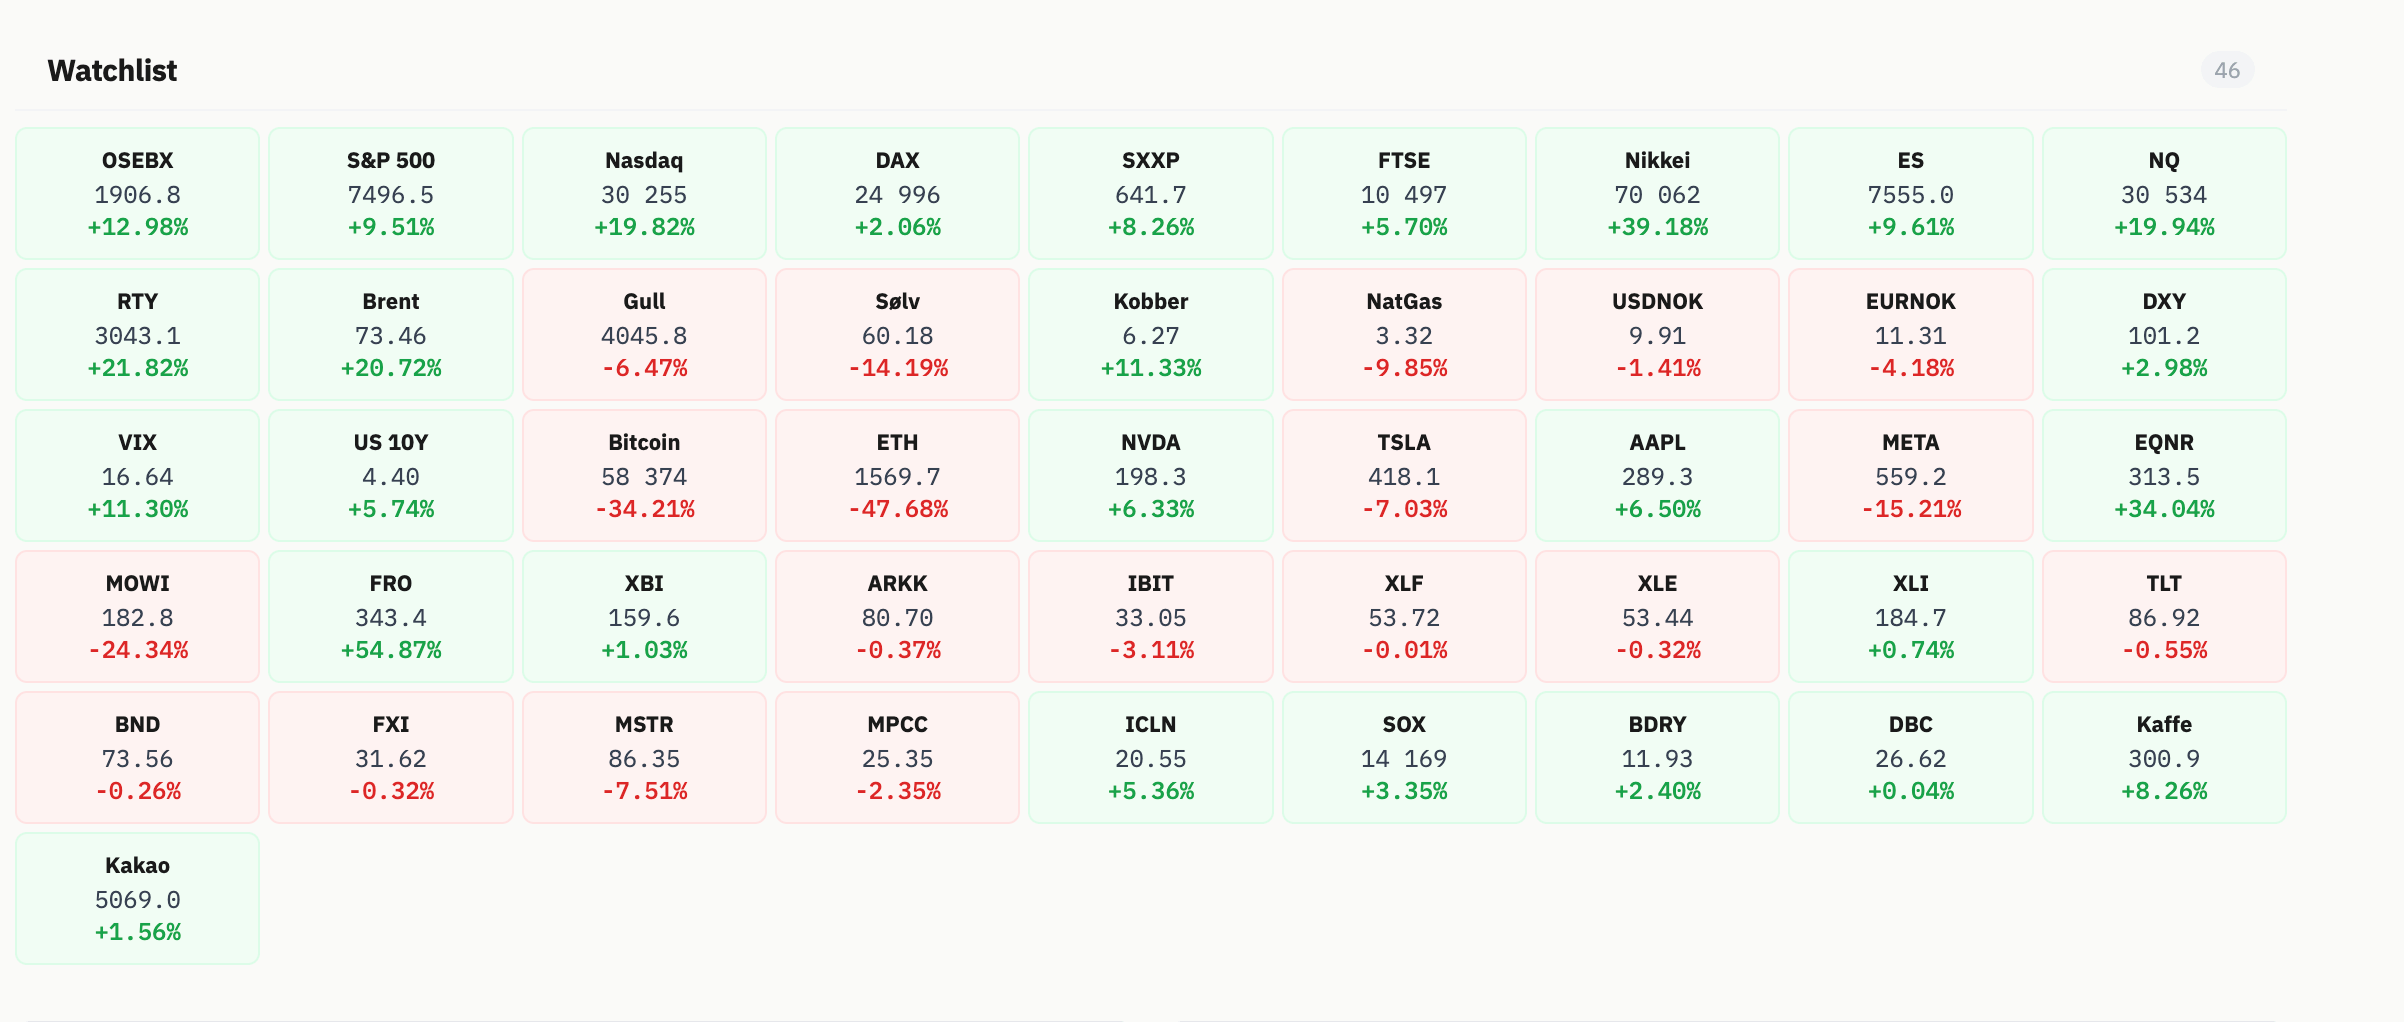Select the TSLA stock card
This screenshot has height=1022, width=2404.
tap(1404, 475)
